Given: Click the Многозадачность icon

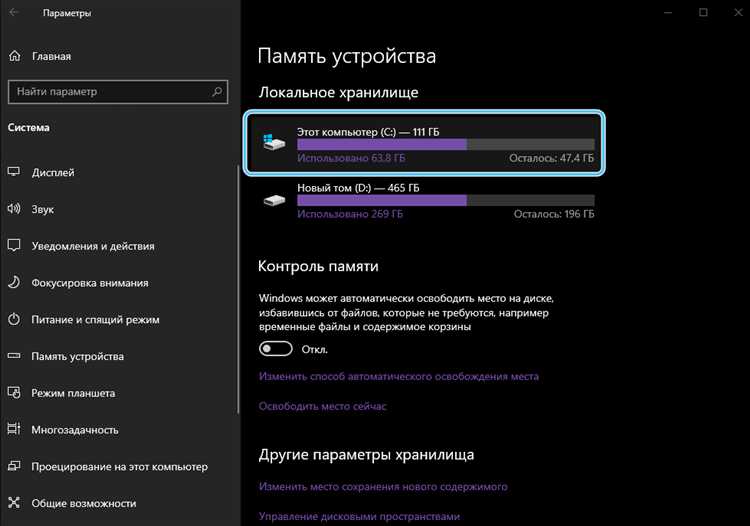Looking at the screenshot, I should [14, 429].
